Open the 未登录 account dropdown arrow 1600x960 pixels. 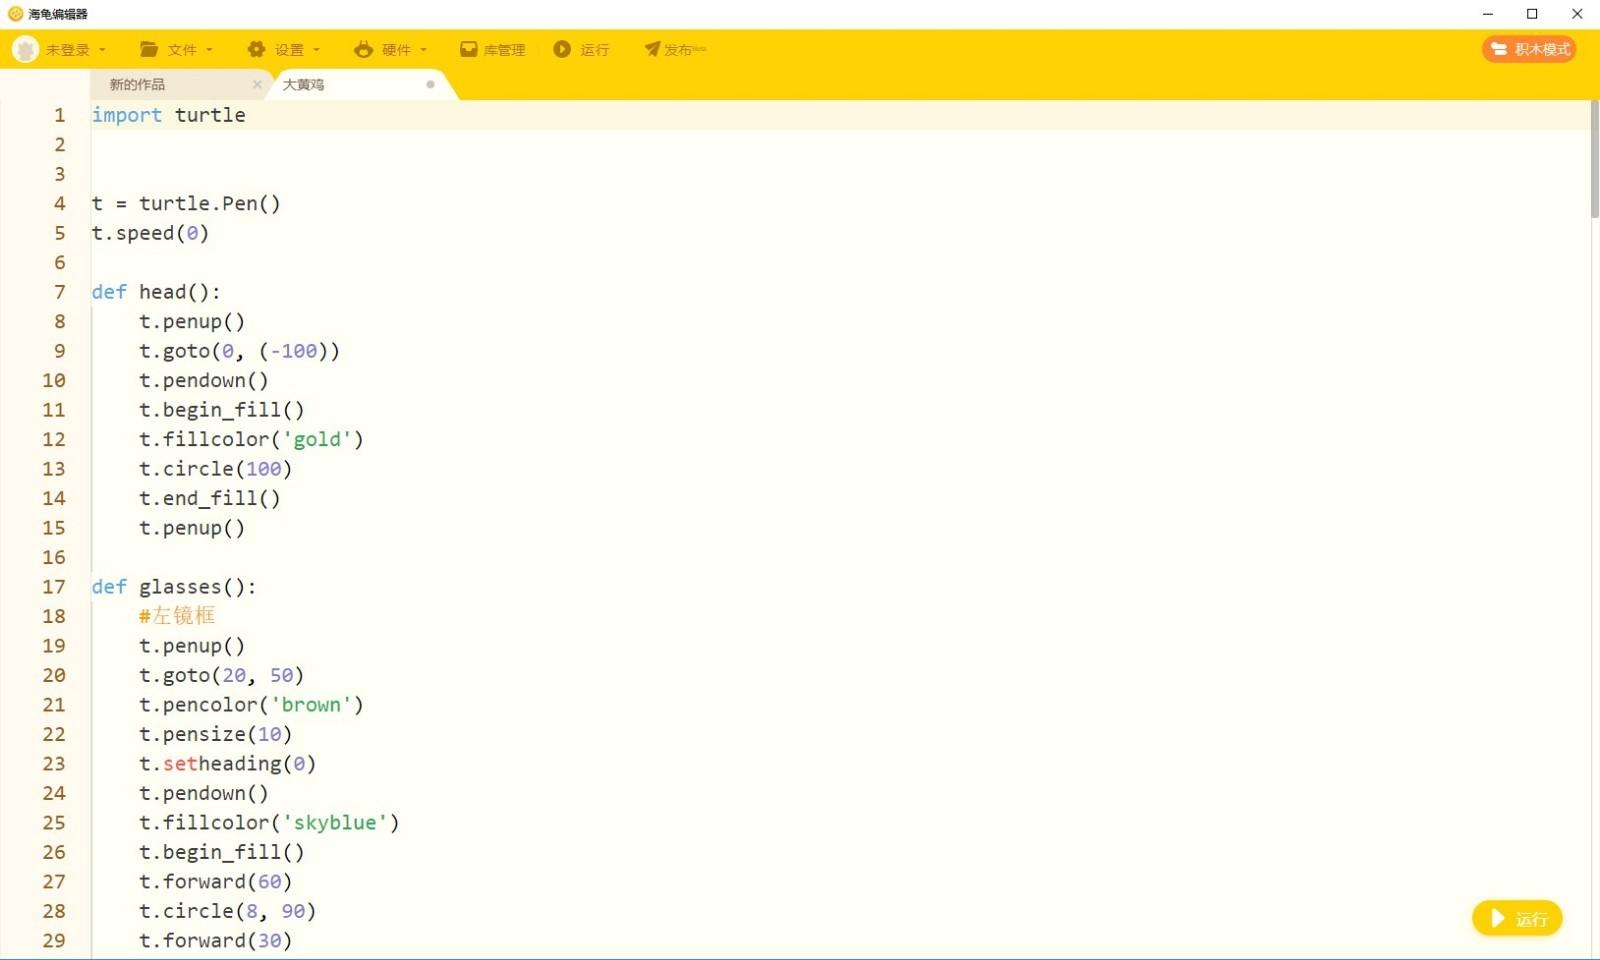click(x=102, y=50)
